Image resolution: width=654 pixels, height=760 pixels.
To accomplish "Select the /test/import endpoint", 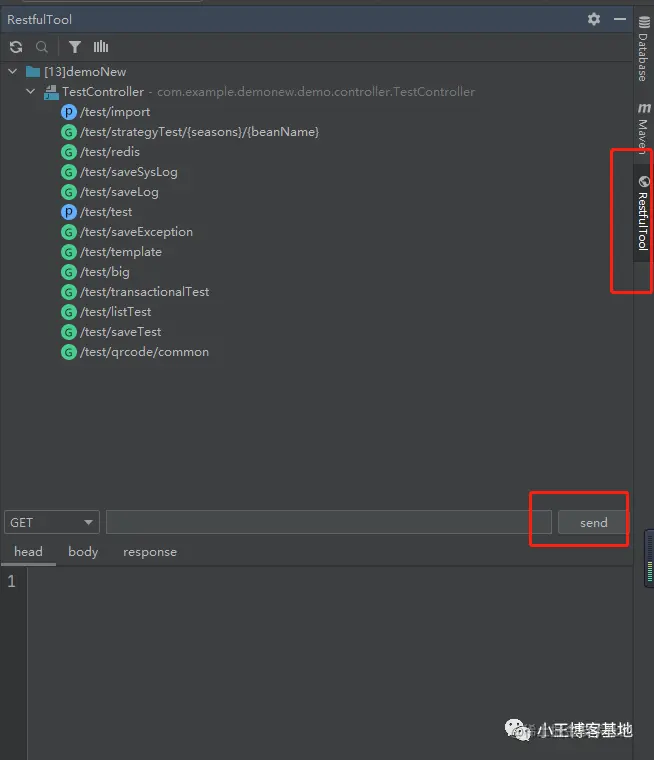I will (115, 112).
